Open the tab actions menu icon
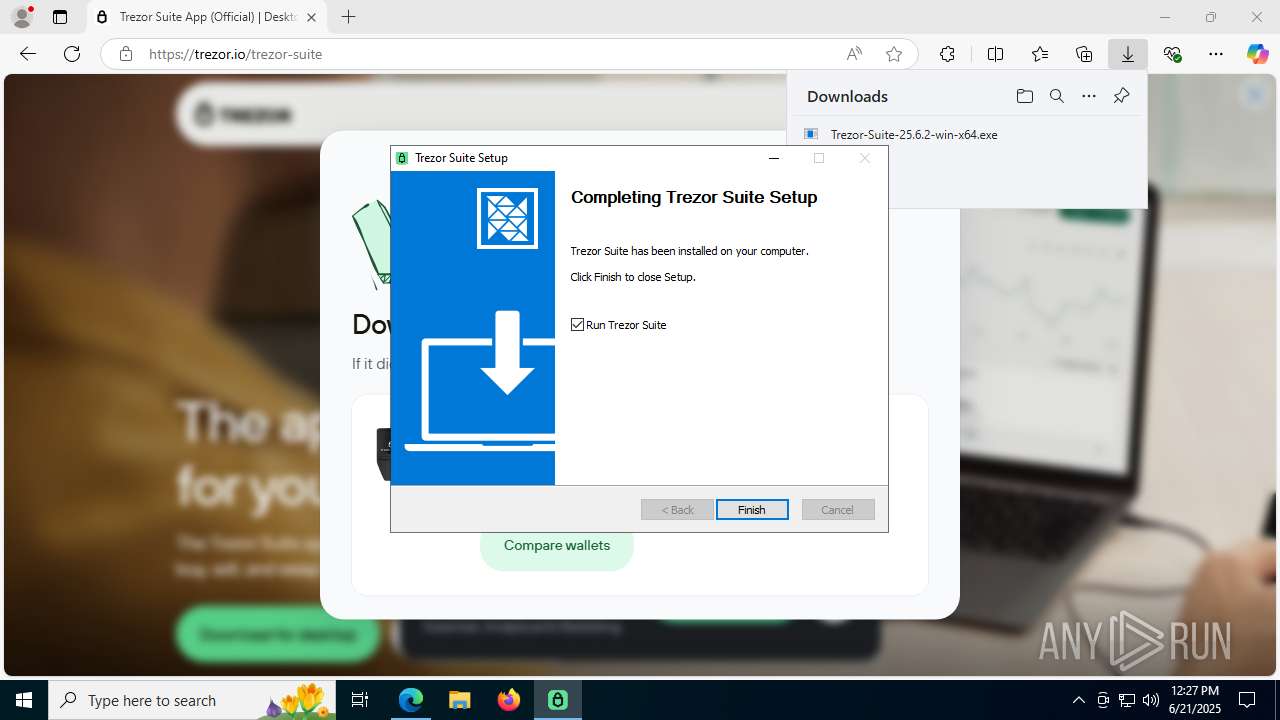 (x=60, y=17)
